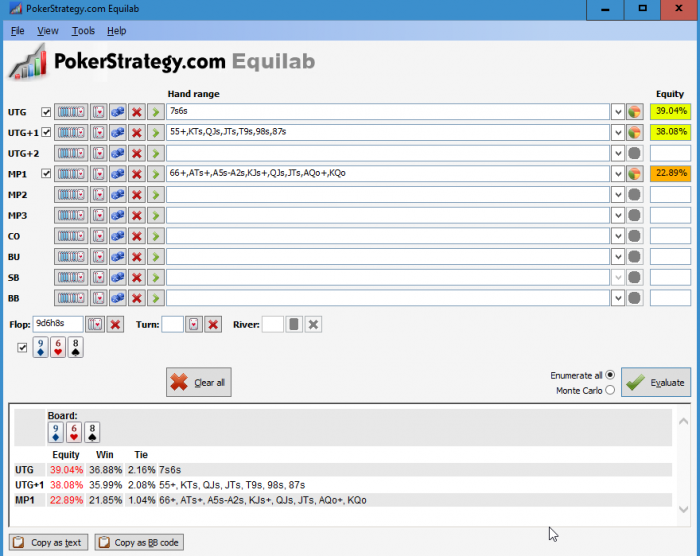Click the UTG equity value 39.04% box
The height and width of the screenshot is (556, 700).
670,111
